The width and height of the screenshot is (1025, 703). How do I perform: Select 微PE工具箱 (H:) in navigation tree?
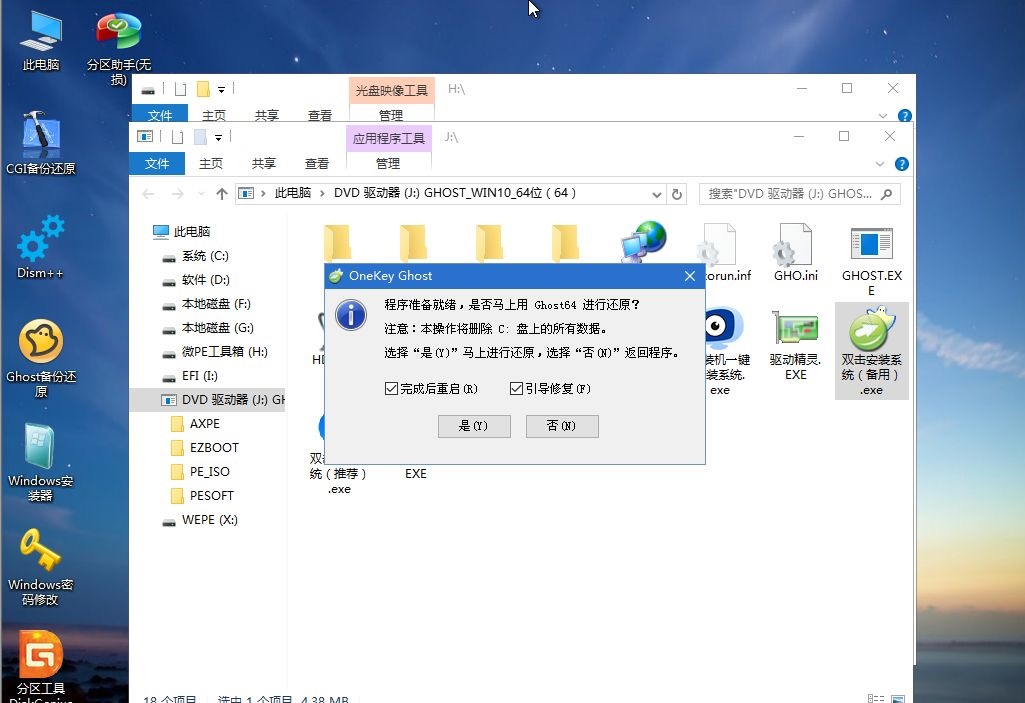(x=224, y=352)
